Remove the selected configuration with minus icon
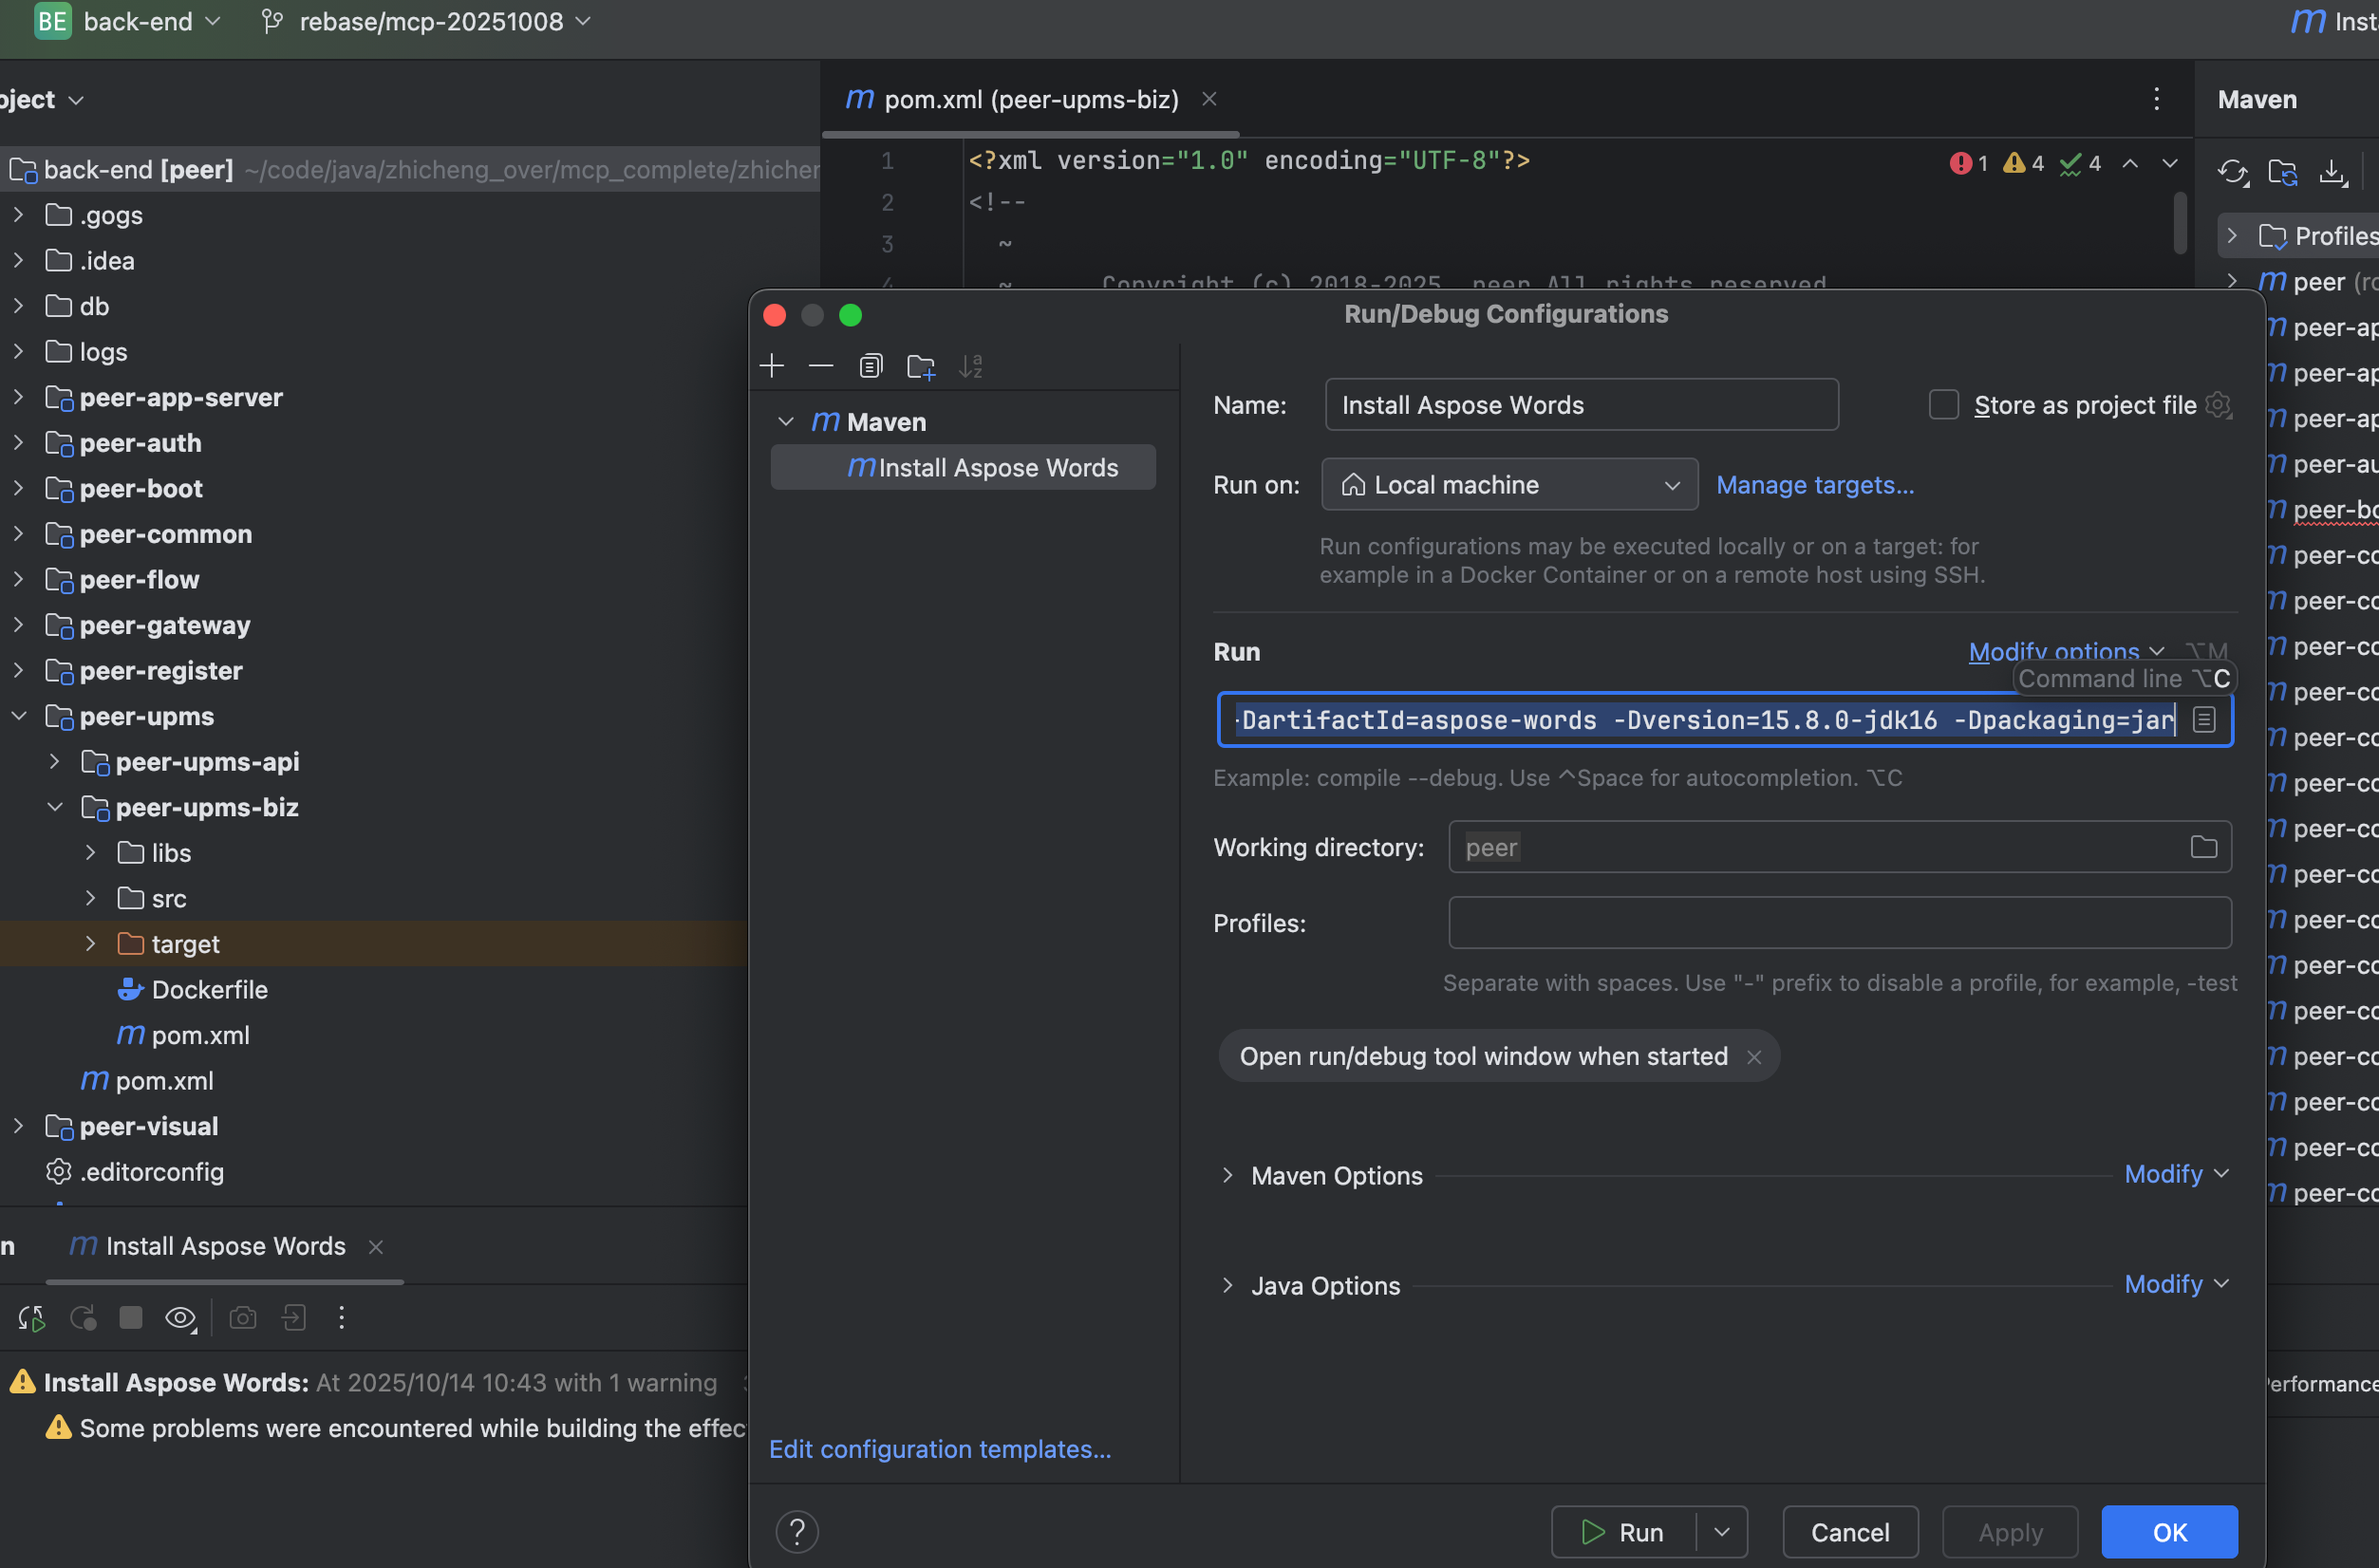 [x=821, y=366]
